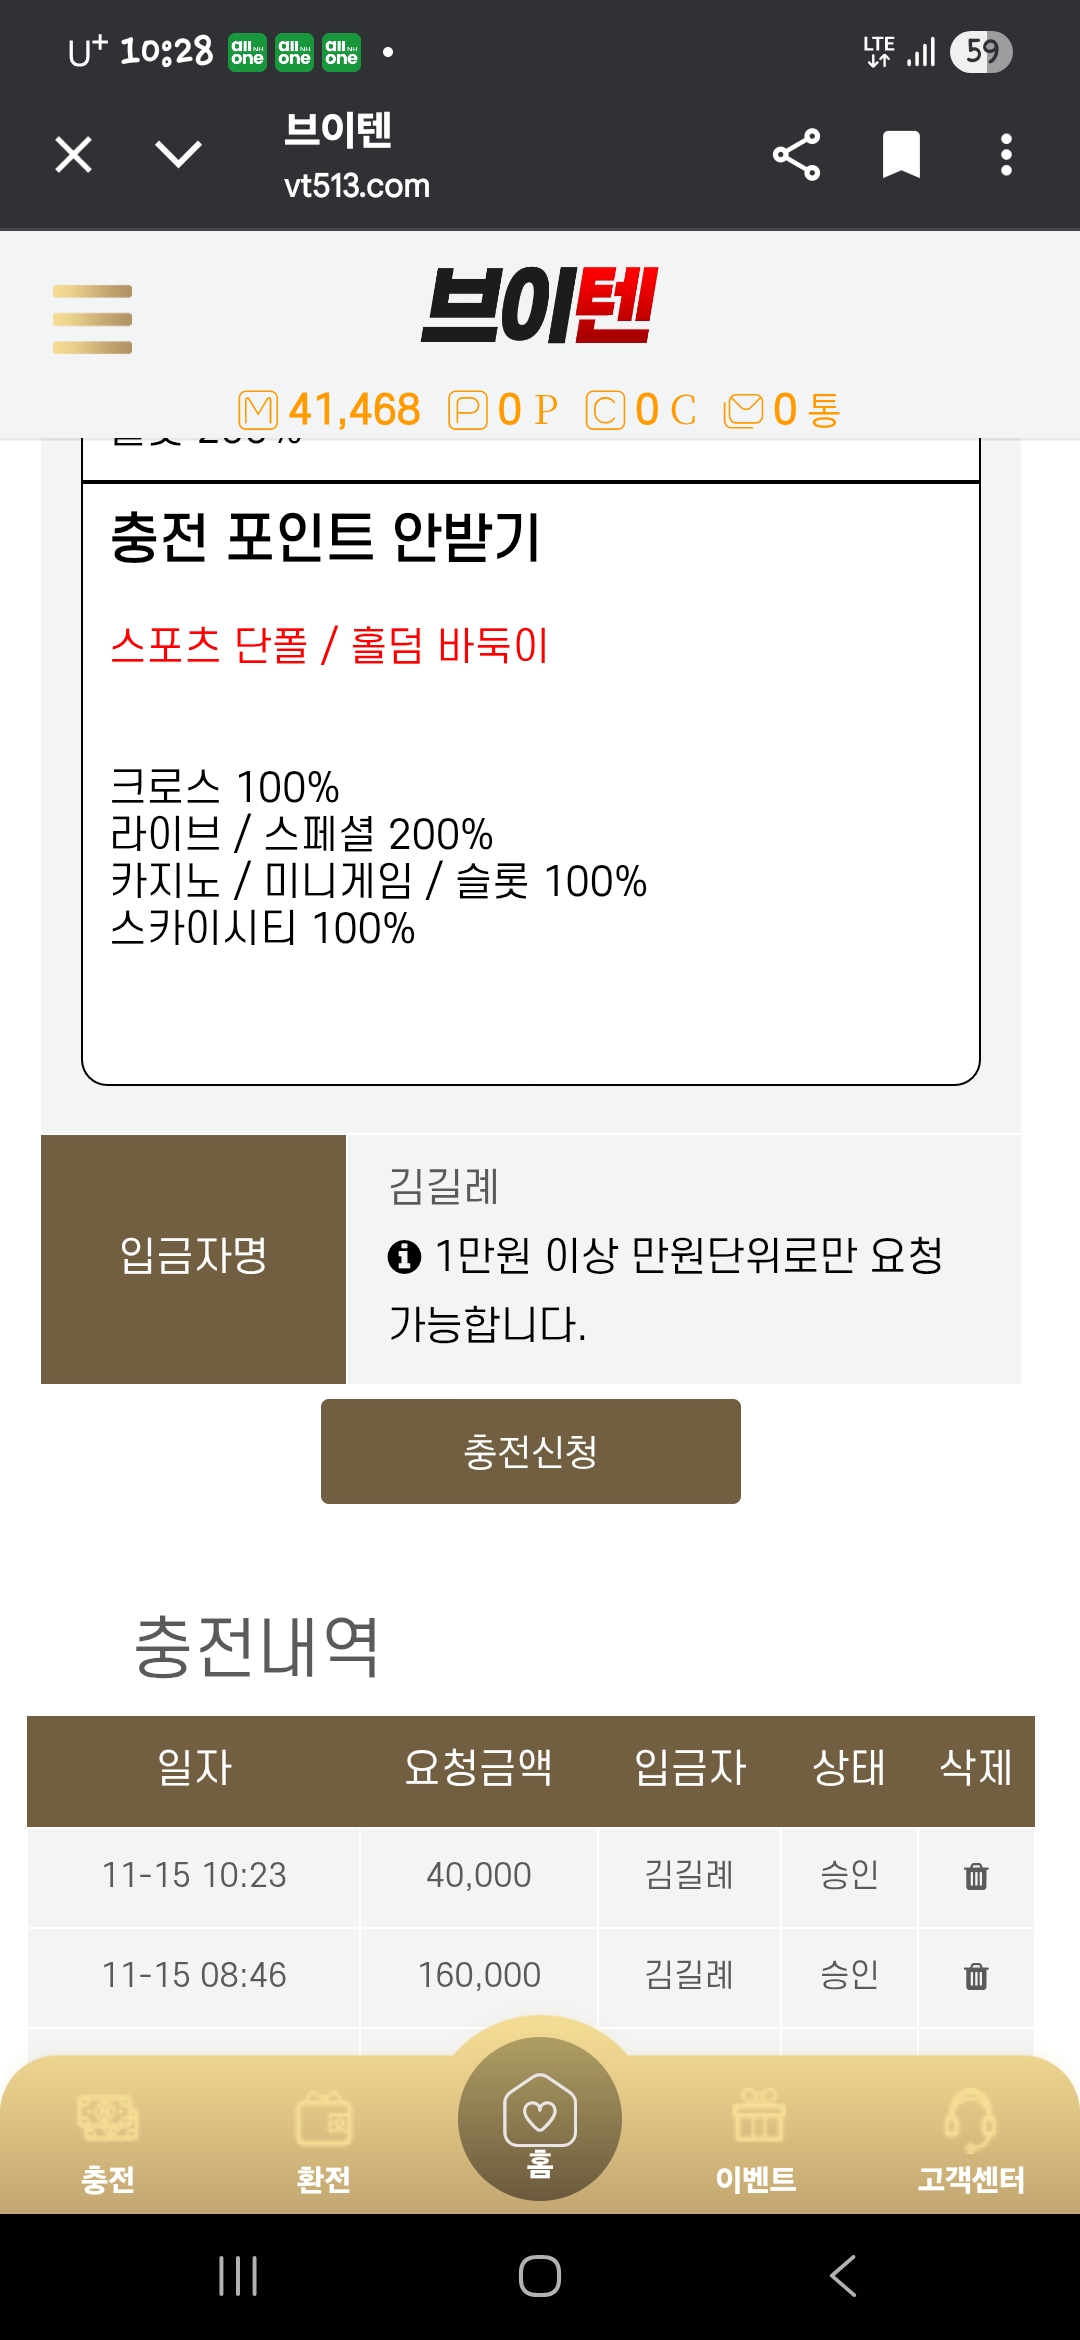Tap the share icon
The image size is (1080, 2340).
[x=796, y=155]
